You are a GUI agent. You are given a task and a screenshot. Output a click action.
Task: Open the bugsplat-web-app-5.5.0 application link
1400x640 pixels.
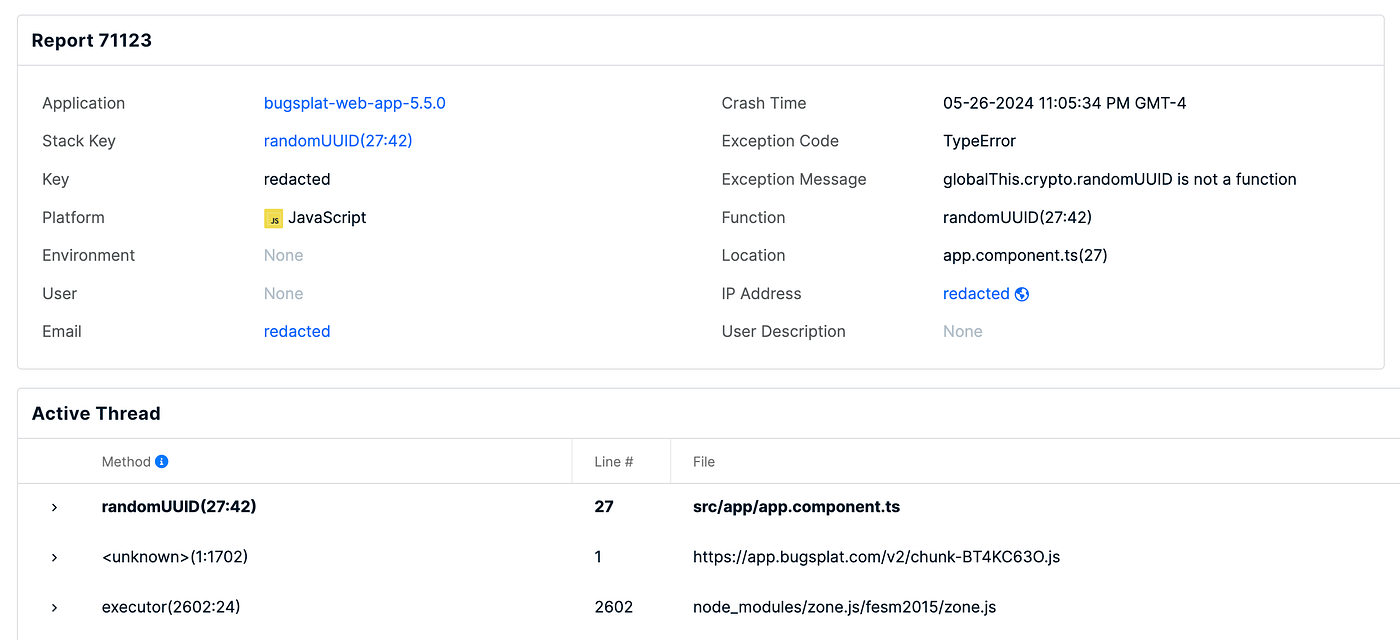coord(354,103)
